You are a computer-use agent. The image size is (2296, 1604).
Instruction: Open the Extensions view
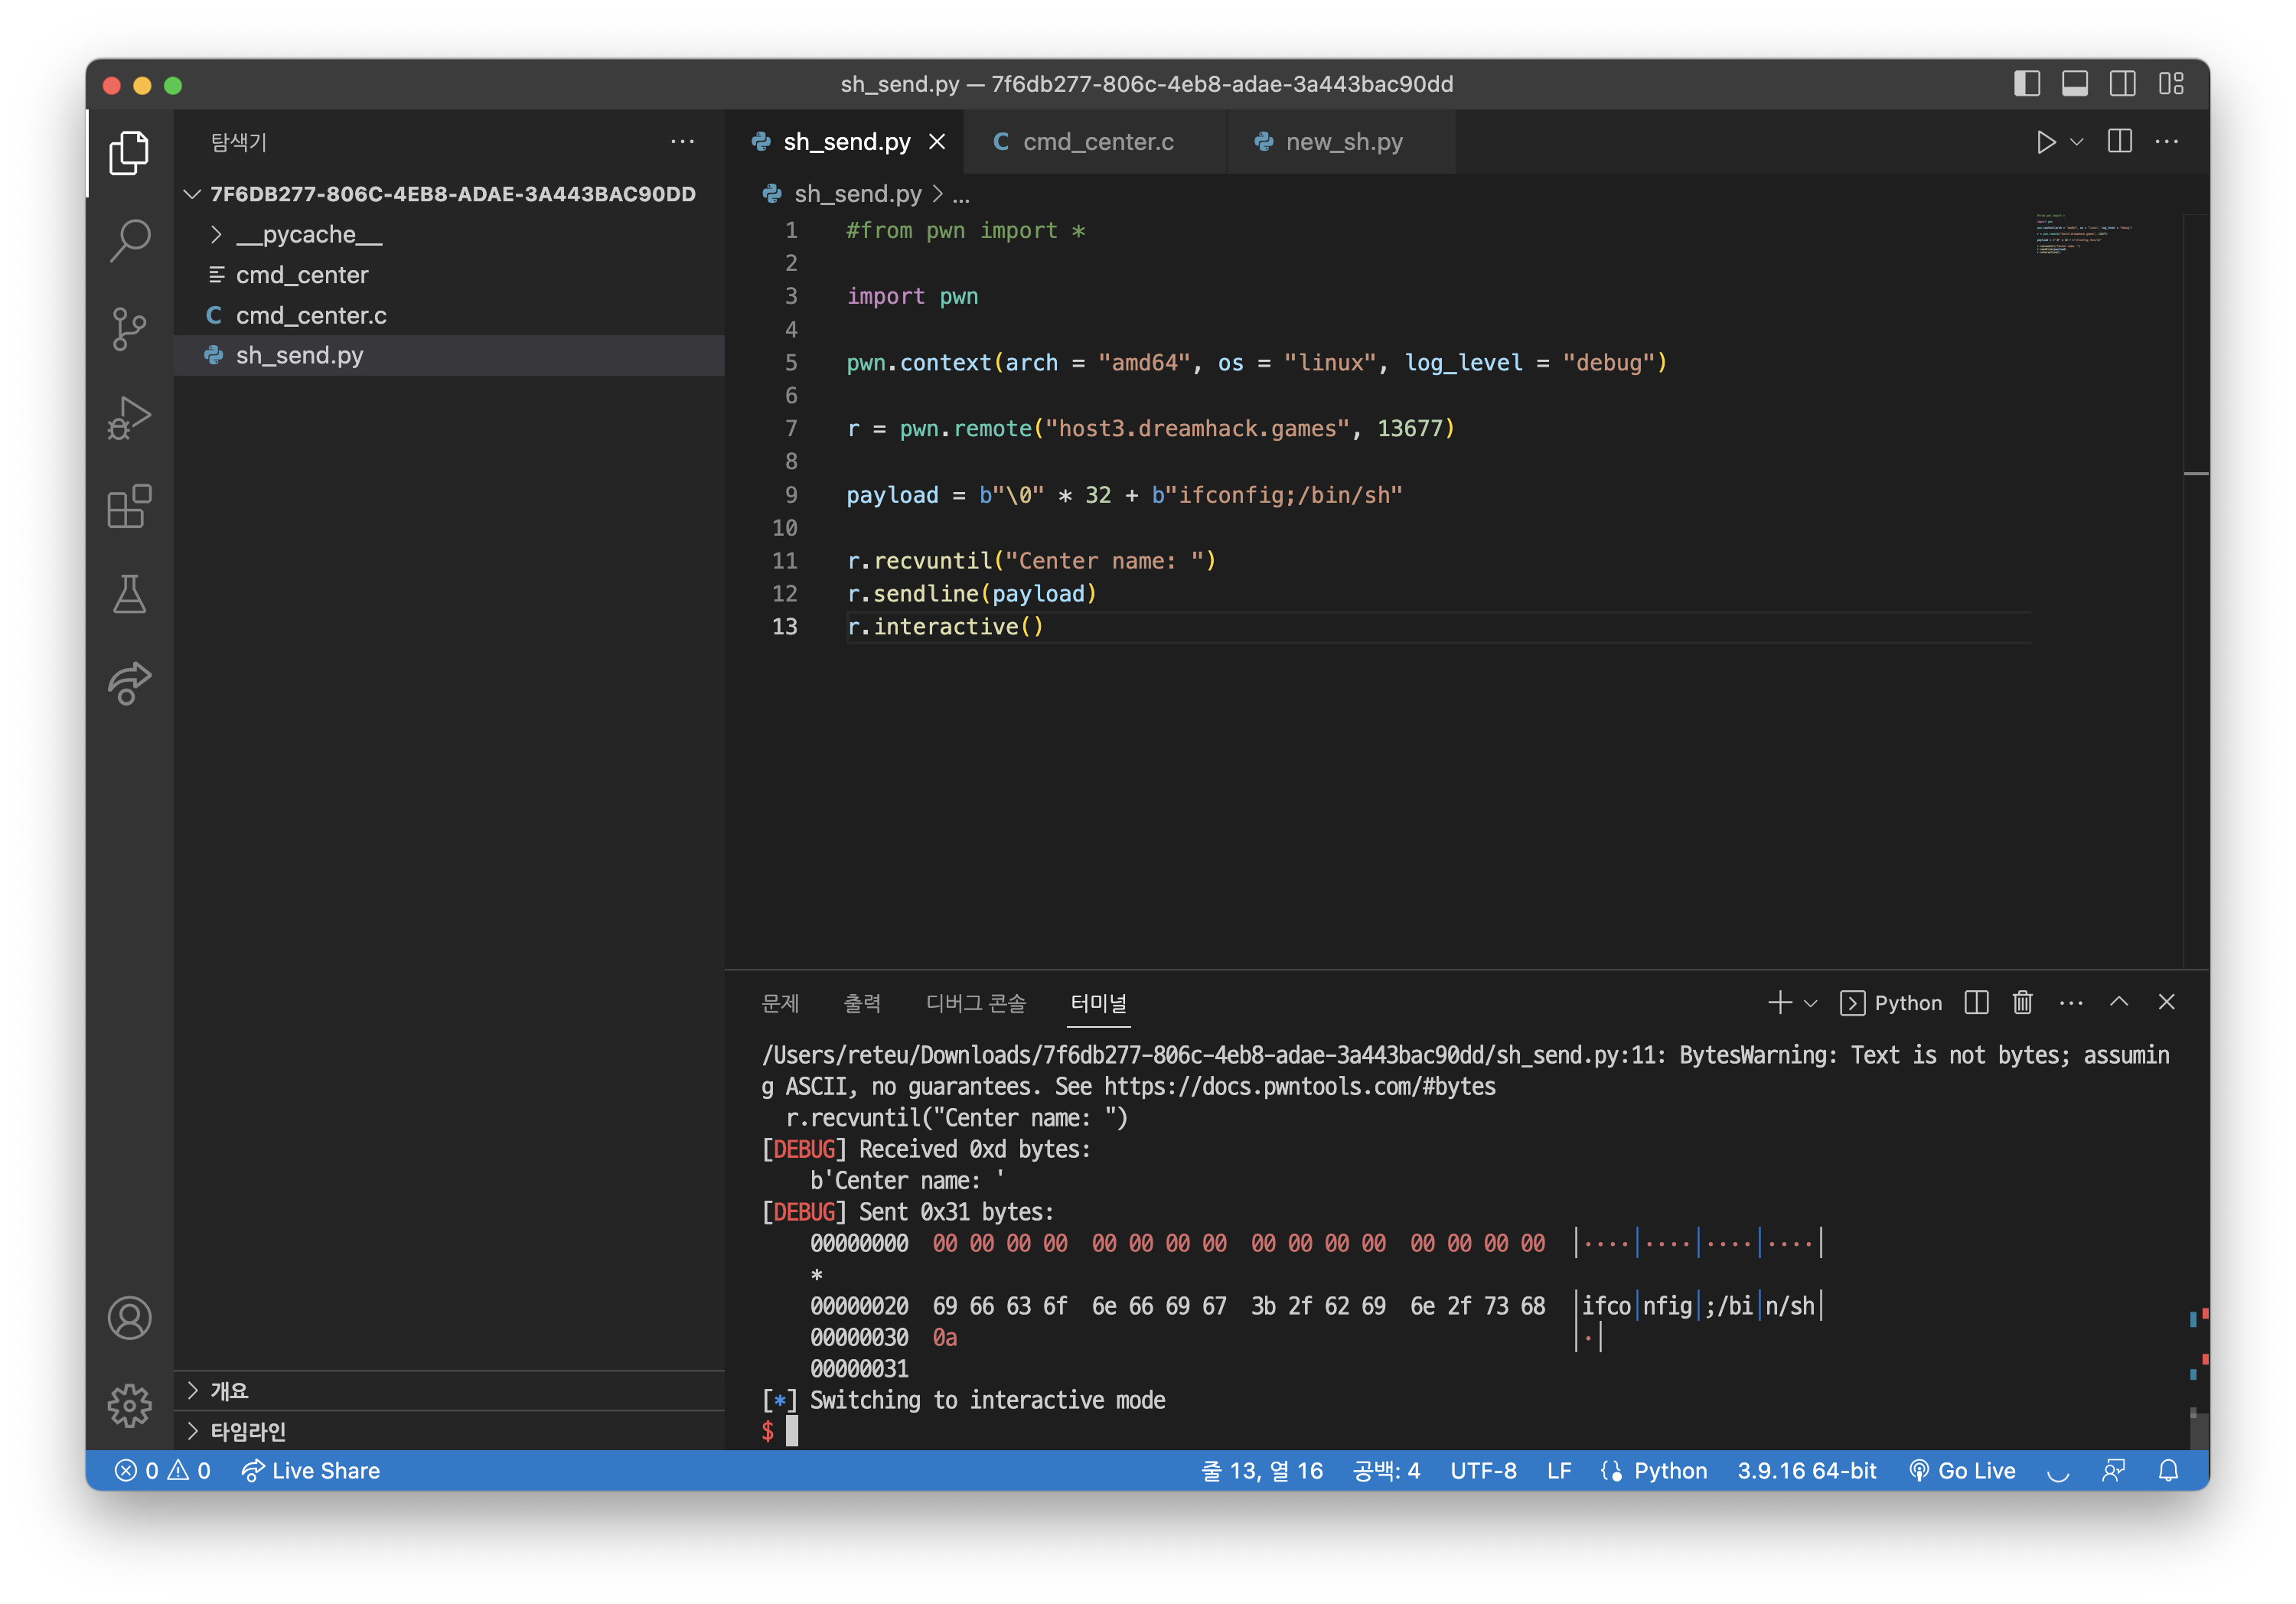pos(129,506)
